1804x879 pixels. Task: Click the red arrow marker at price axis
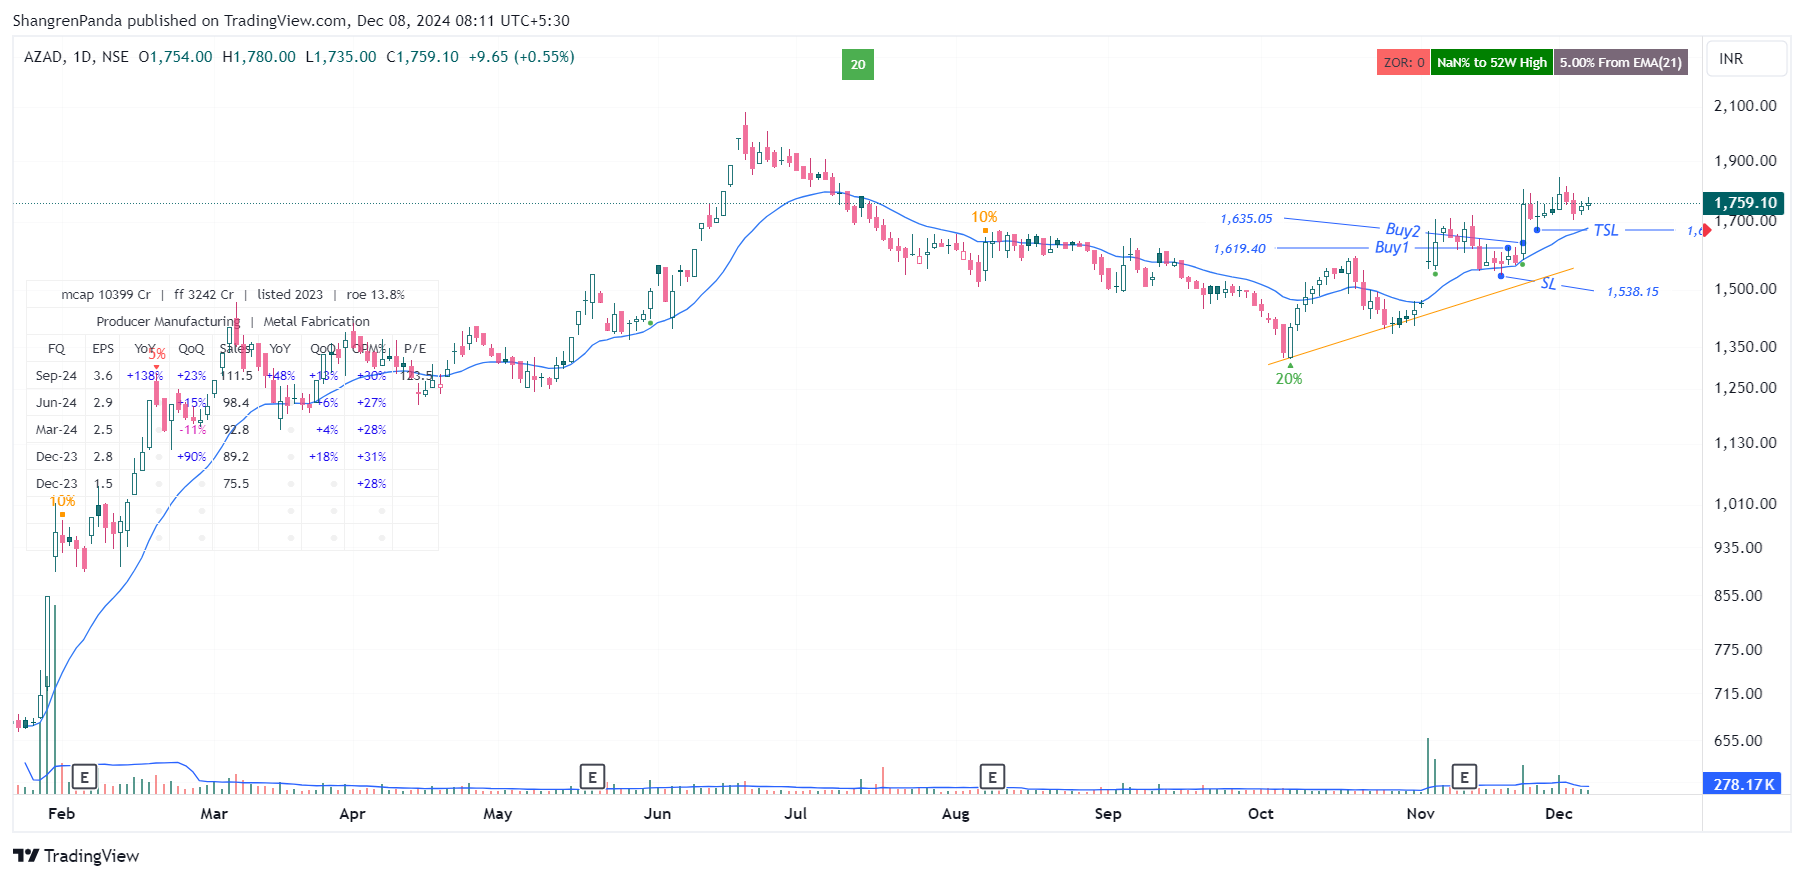(1707, 231)
